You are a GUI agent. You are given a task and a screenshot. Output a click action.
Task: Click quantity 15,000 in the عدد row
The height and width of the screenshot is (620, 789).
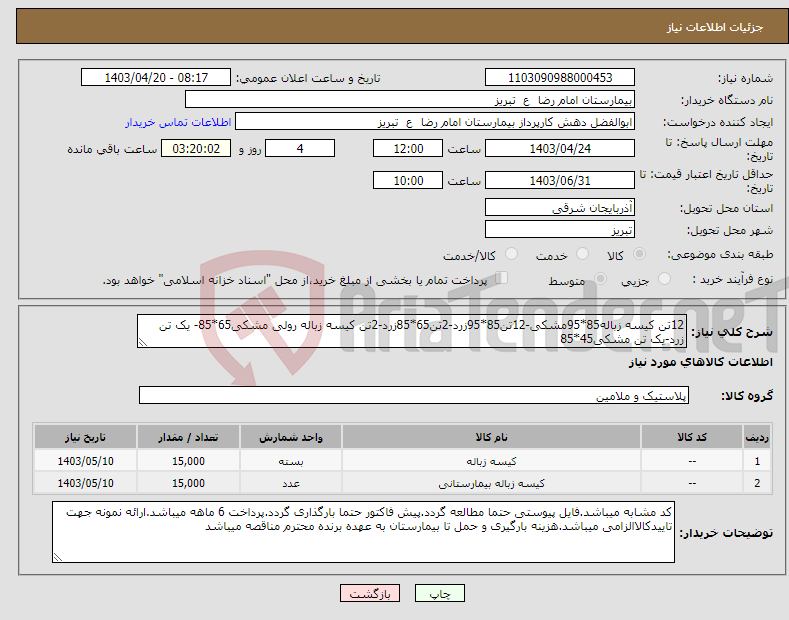click(188, 483)
